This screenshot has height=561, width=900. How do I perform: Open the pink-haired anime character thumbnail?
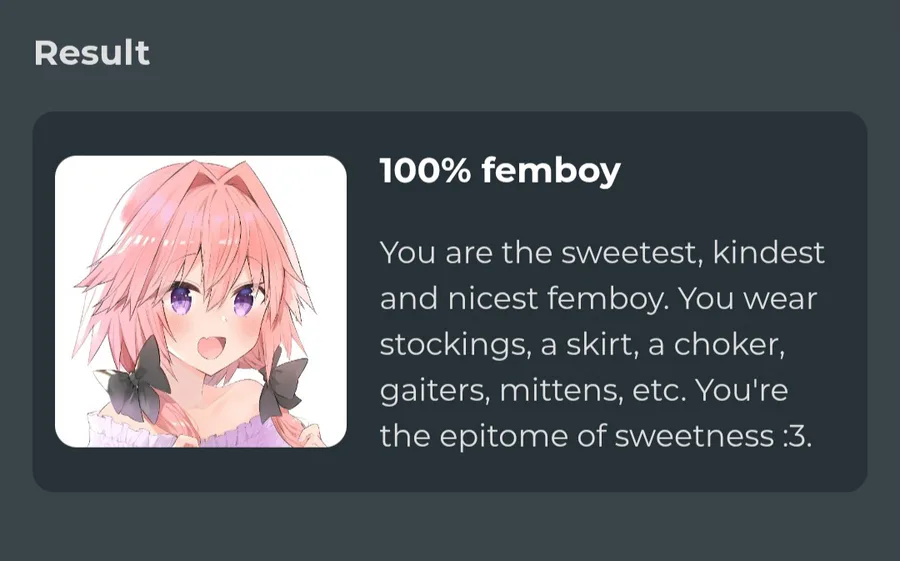click(201, 301)
